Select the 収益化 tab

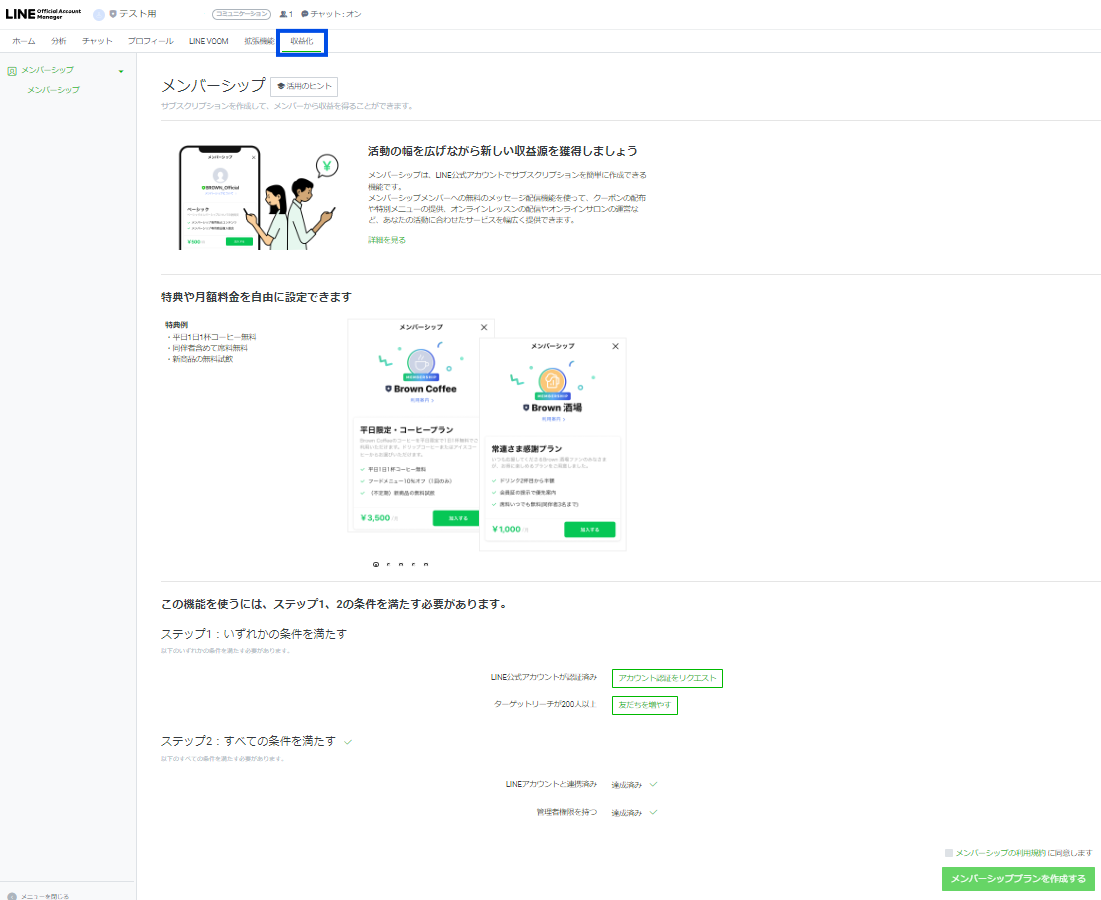[302, 41]
